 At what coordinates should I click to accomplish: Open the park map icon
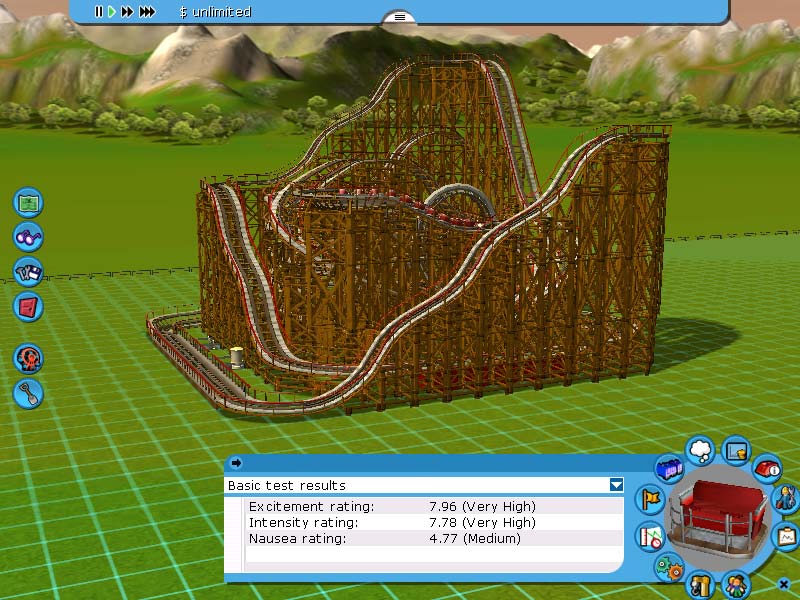(29, 203)
